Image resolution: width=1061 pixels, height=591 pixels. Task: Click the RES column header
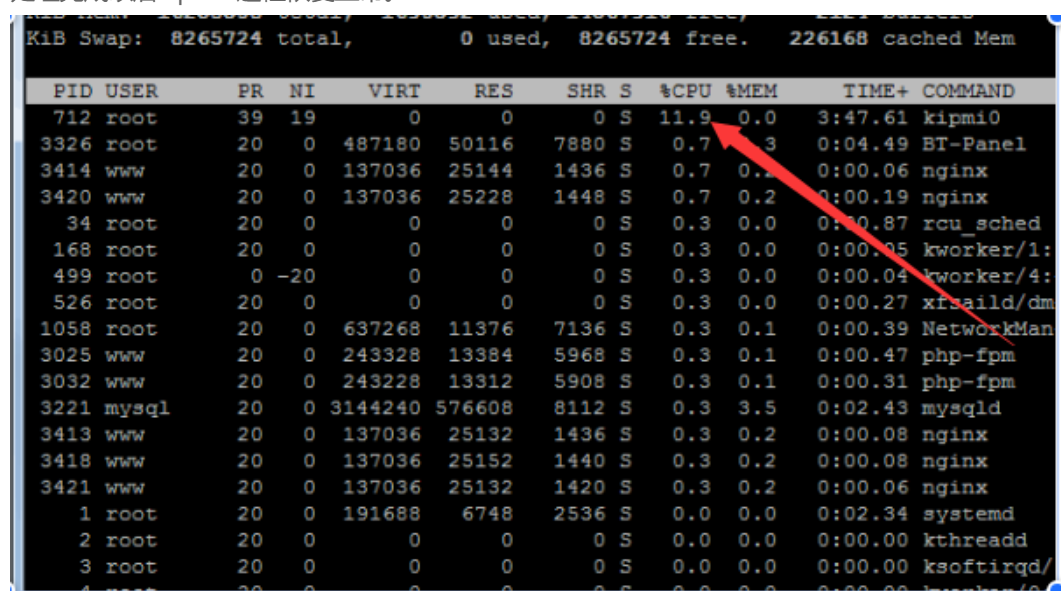(494, 91)
